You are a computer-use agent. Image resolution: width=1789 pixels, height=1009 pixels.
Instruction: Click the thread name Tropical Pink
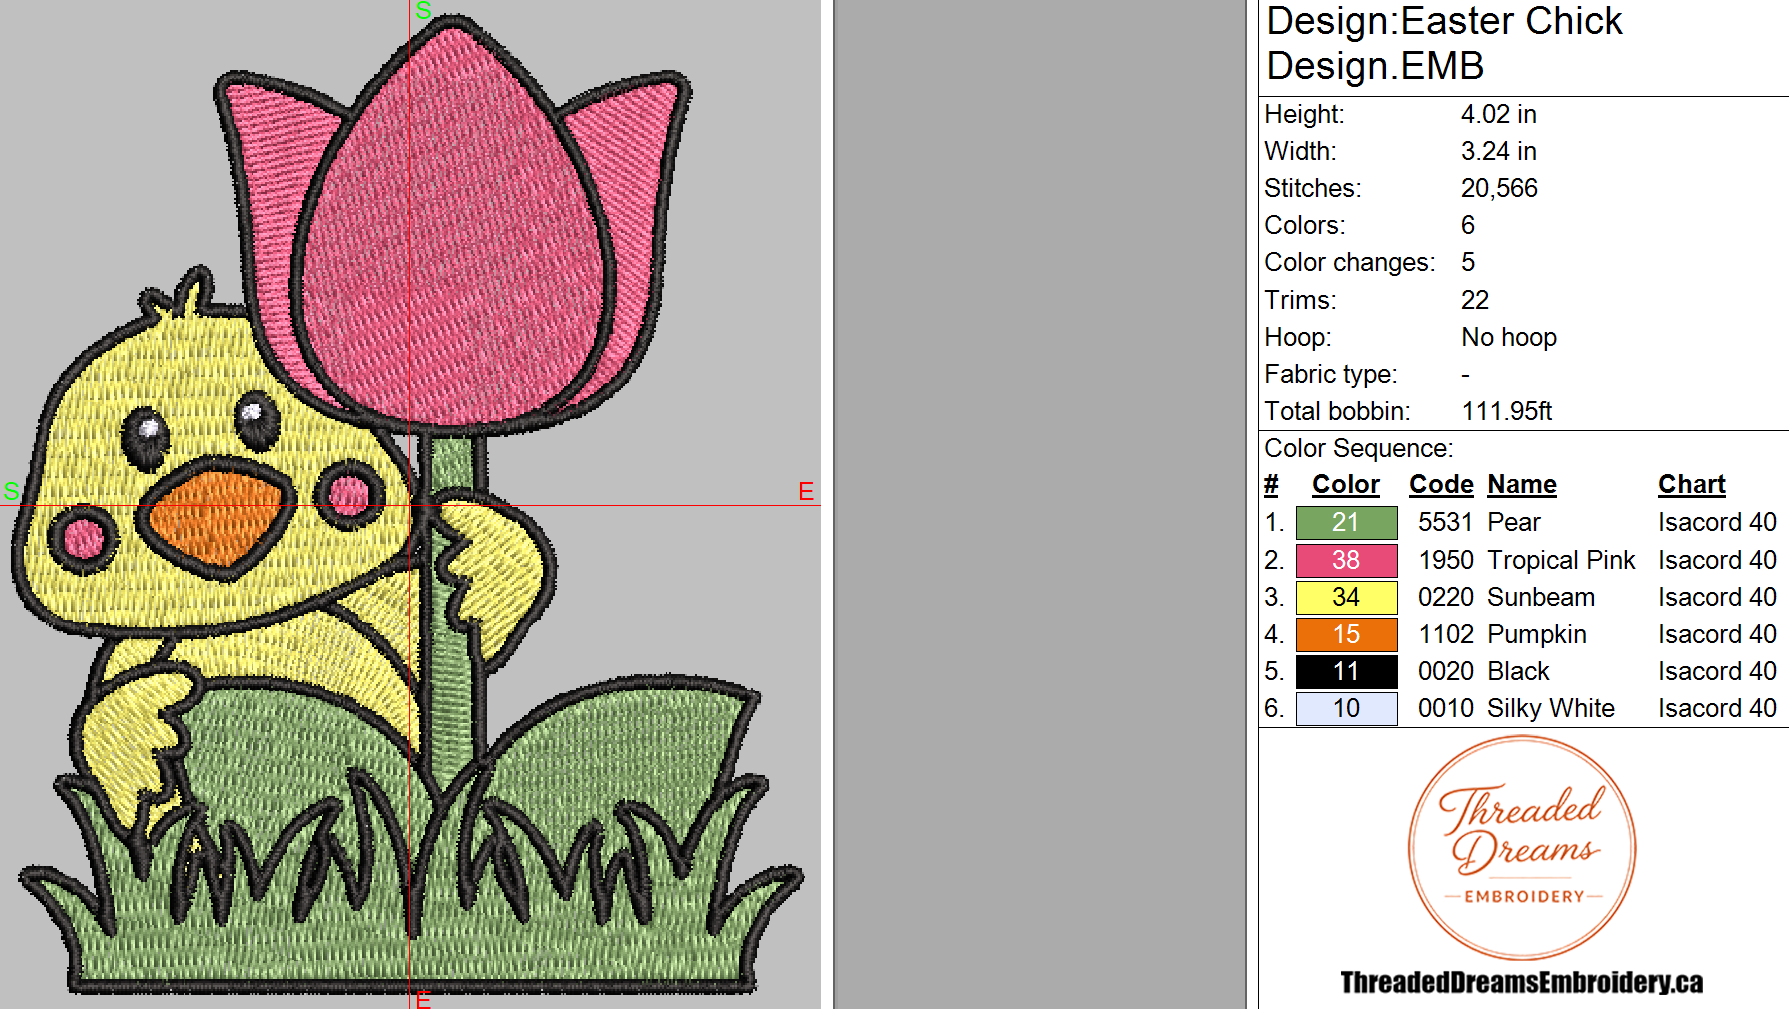click(1561, 560)
